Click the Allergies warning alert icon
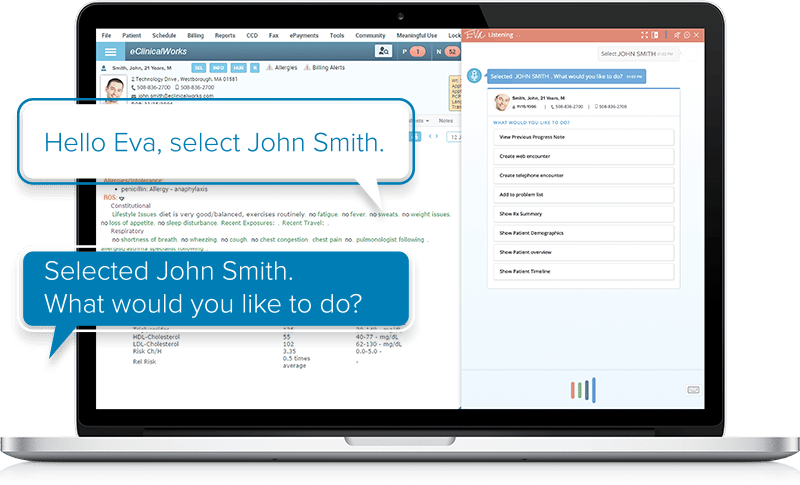 [270, 67]
